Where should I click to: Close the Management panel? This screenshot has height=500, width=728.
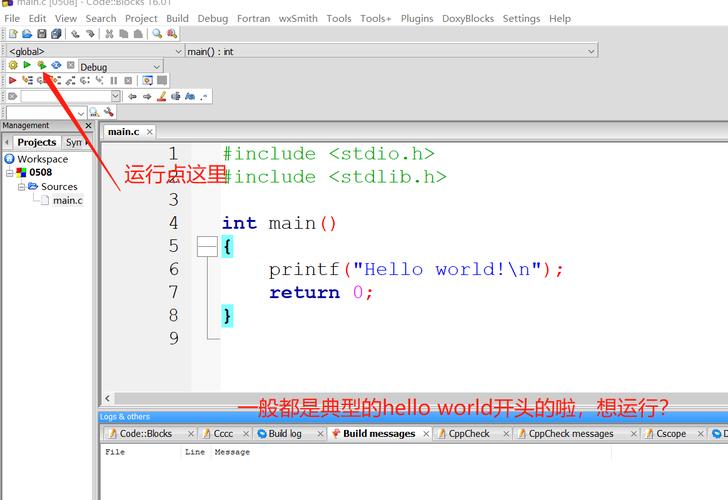pyautogui.click(x=88, y=126)
